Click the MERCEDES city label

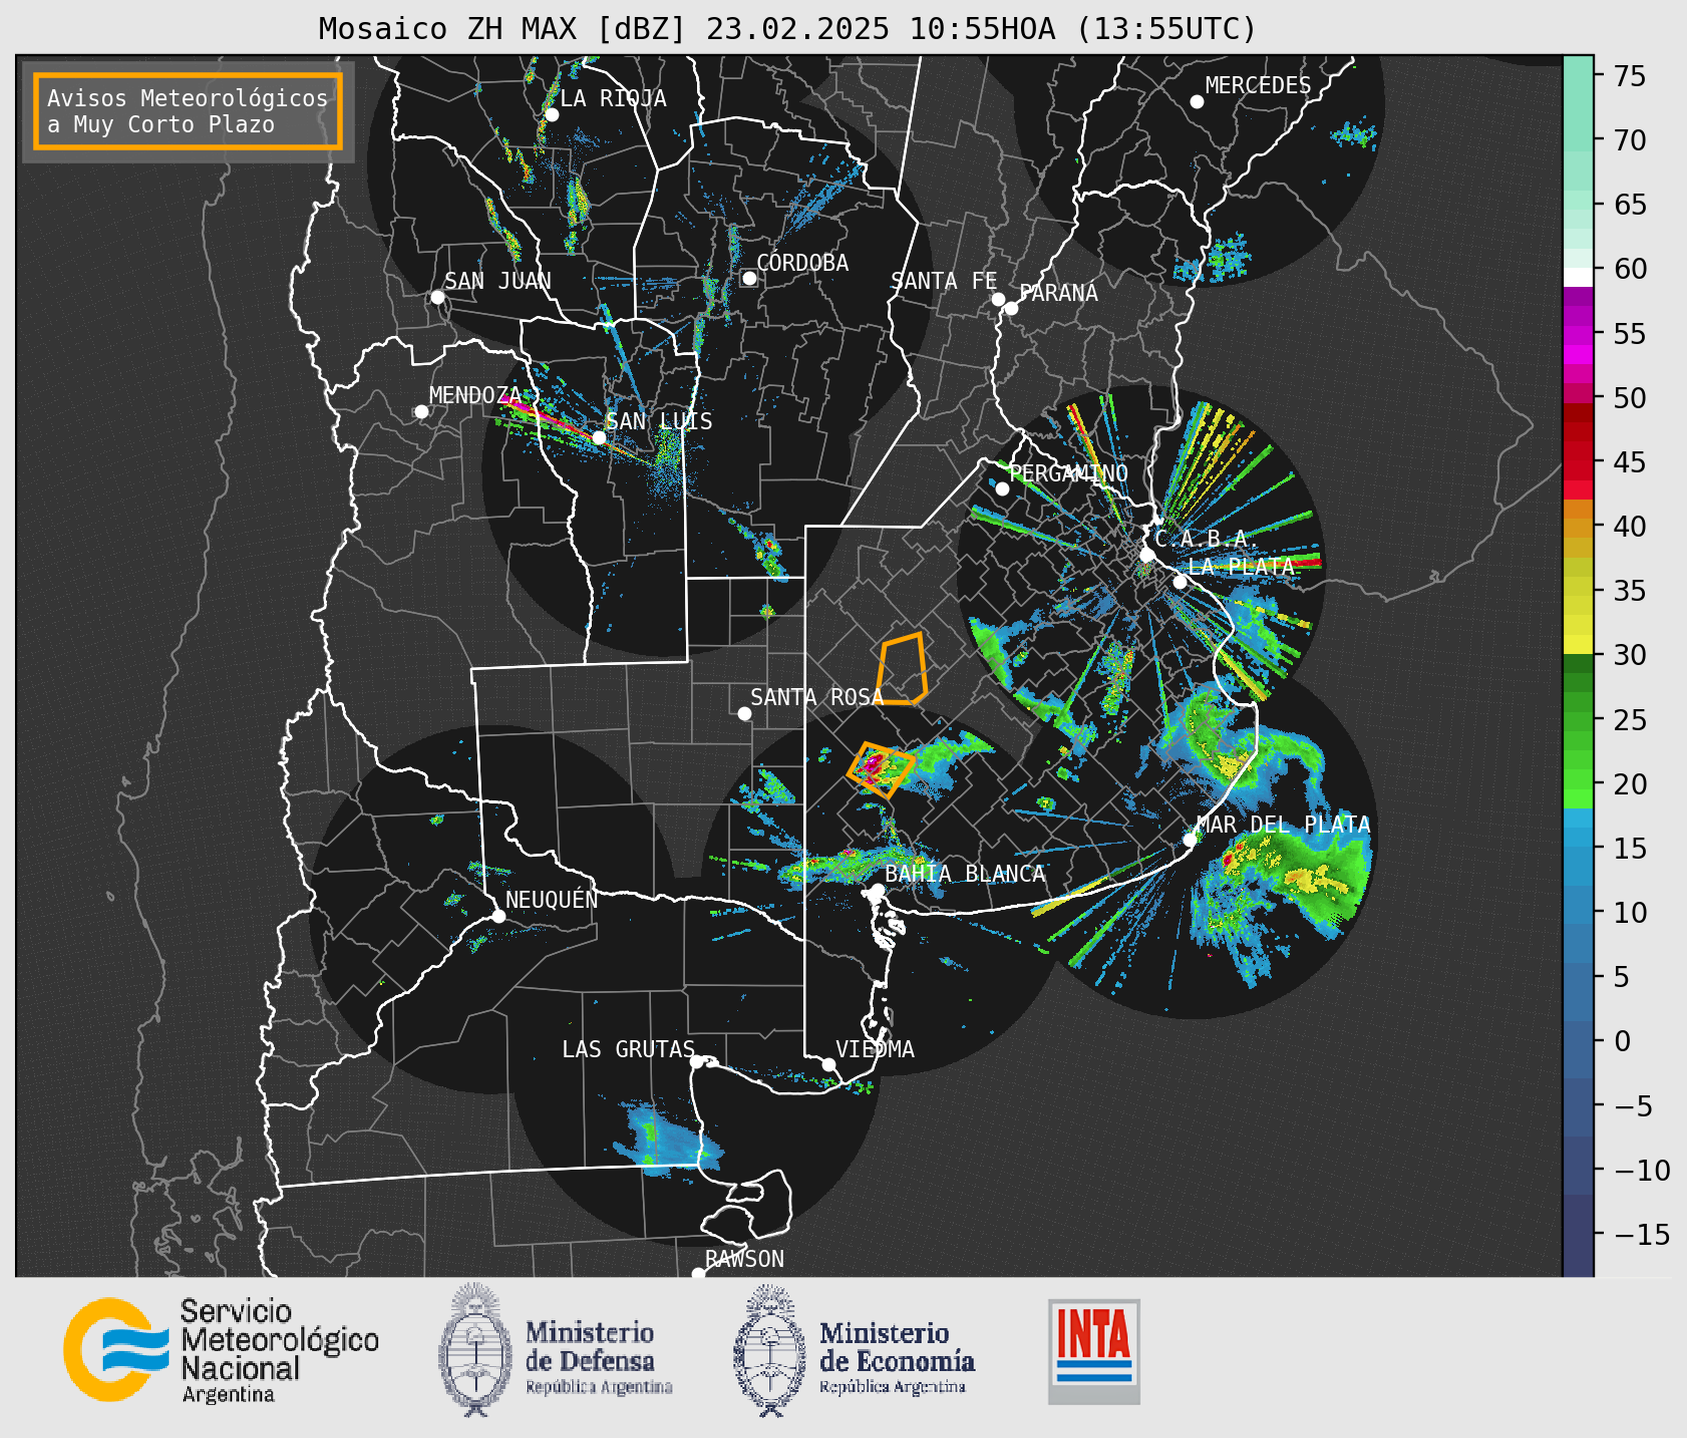[x=1258, y=85]
